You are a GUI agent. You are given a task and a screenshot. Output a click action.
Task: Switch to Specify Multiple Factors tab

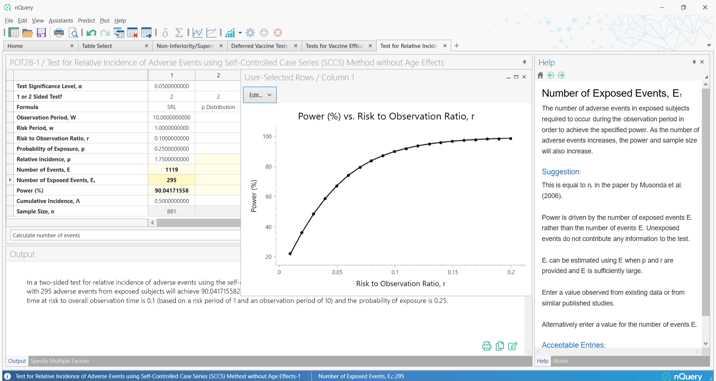pos(59,361)
